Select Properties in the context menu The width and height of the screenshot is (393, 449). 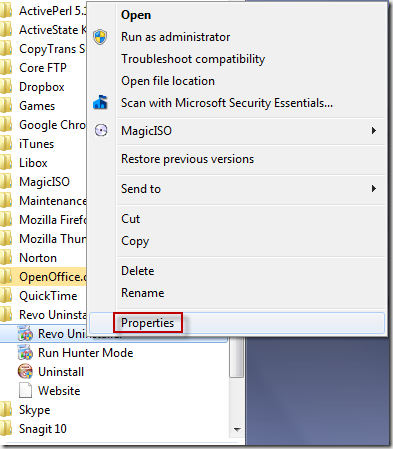point(148,323)
